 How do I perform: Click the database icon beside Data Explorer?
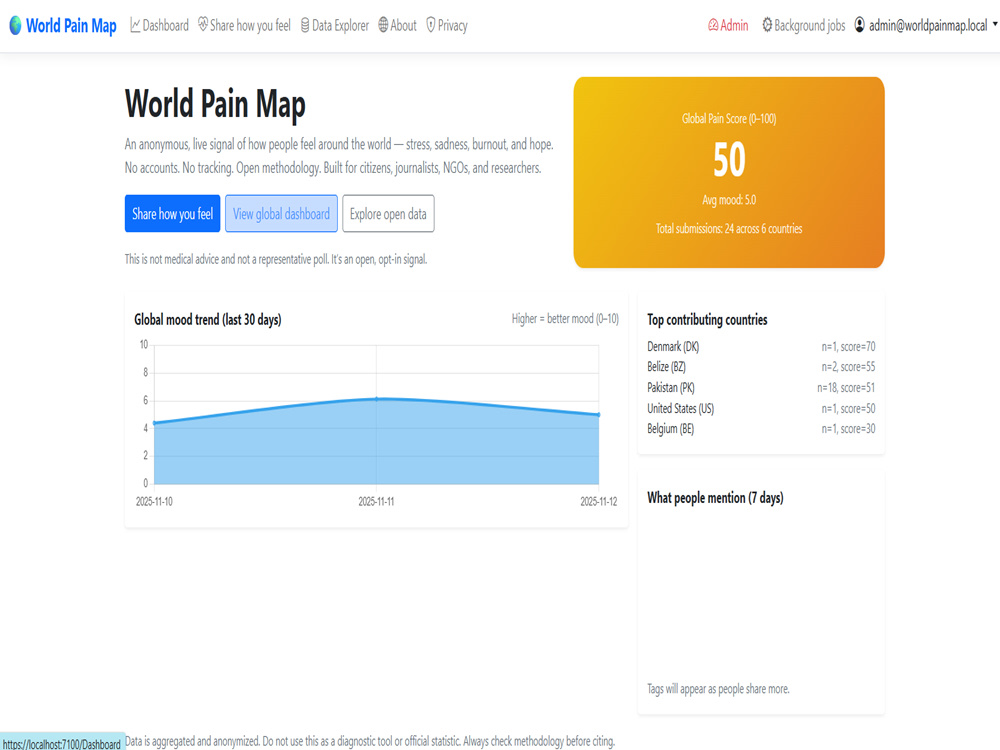(x=305, y=26)
